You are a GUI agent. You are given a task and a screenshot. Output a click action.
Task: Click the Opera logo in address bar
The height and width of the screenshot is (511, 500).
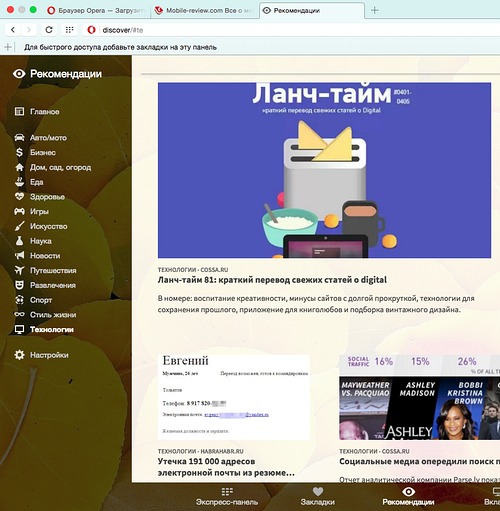click(91, 30)
